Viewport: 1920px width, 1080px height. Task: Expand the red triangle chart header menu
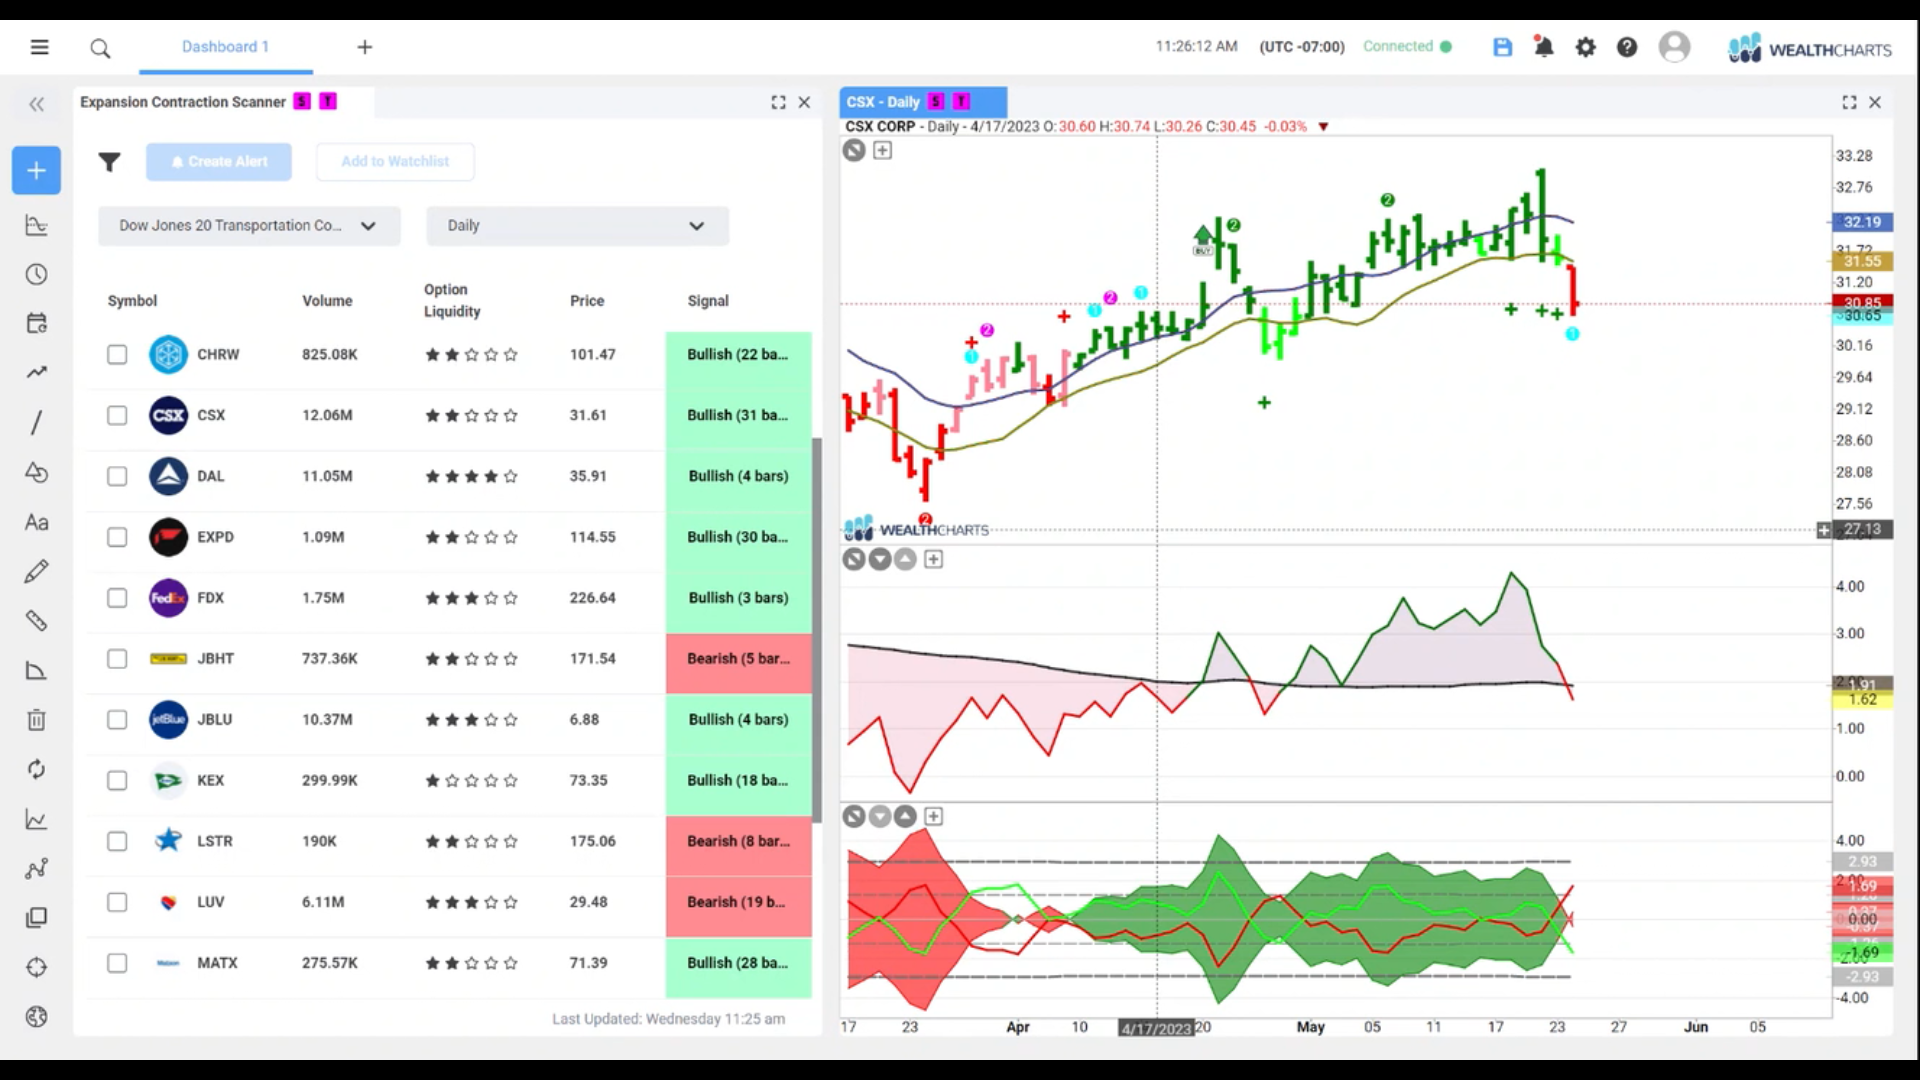tap(1323, 127)
